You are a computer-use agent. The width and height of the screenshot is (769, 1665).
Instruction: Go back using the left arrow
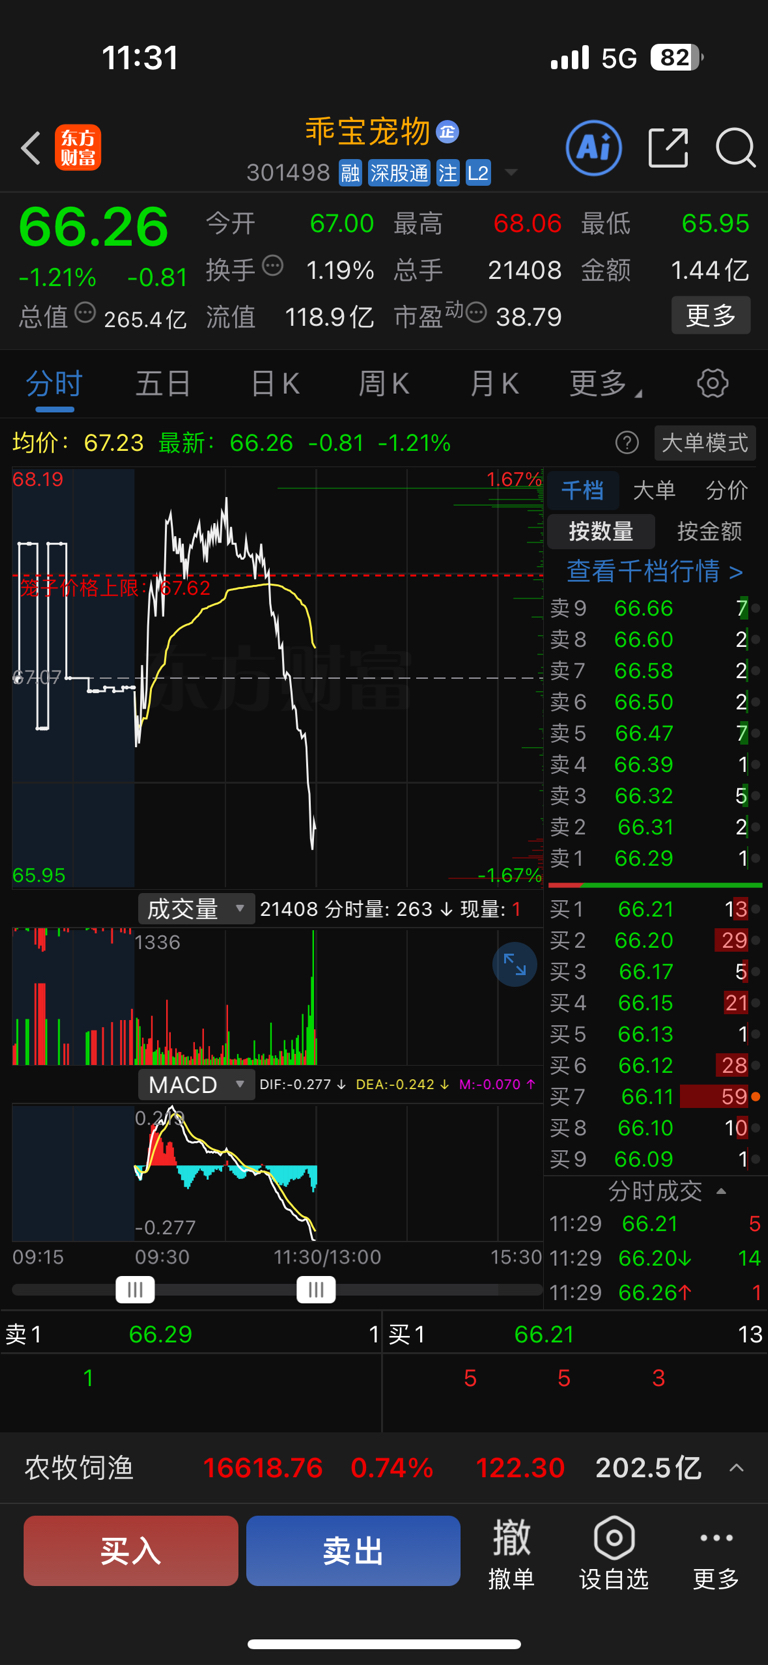[31, 148]
